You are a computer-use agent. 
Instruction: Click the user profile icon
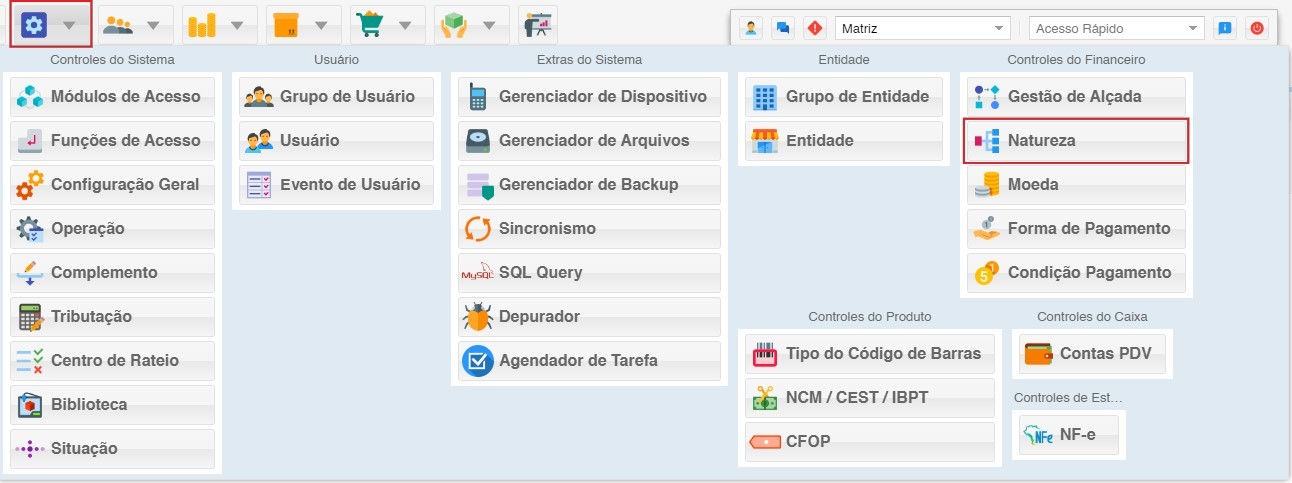pyautogui.click(x=750, y=29)
